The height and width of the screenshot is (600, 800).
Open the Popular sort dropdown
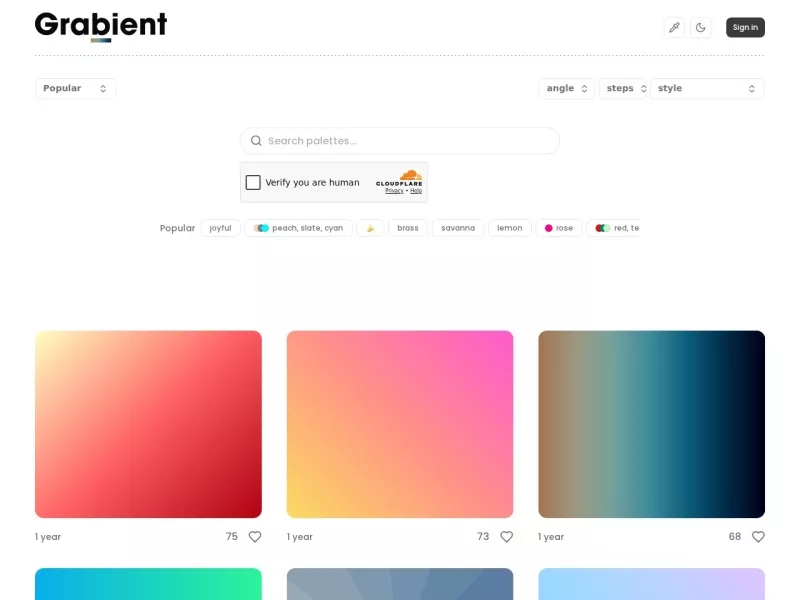(76, 88)
